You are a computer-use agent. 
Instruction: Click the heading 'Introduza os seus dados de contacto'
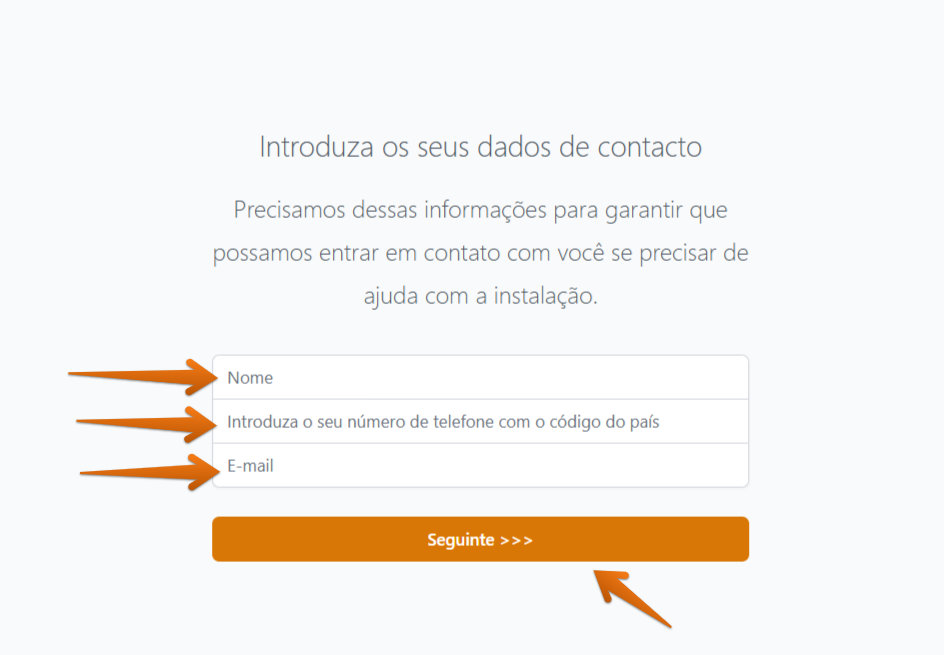point(480,147)
